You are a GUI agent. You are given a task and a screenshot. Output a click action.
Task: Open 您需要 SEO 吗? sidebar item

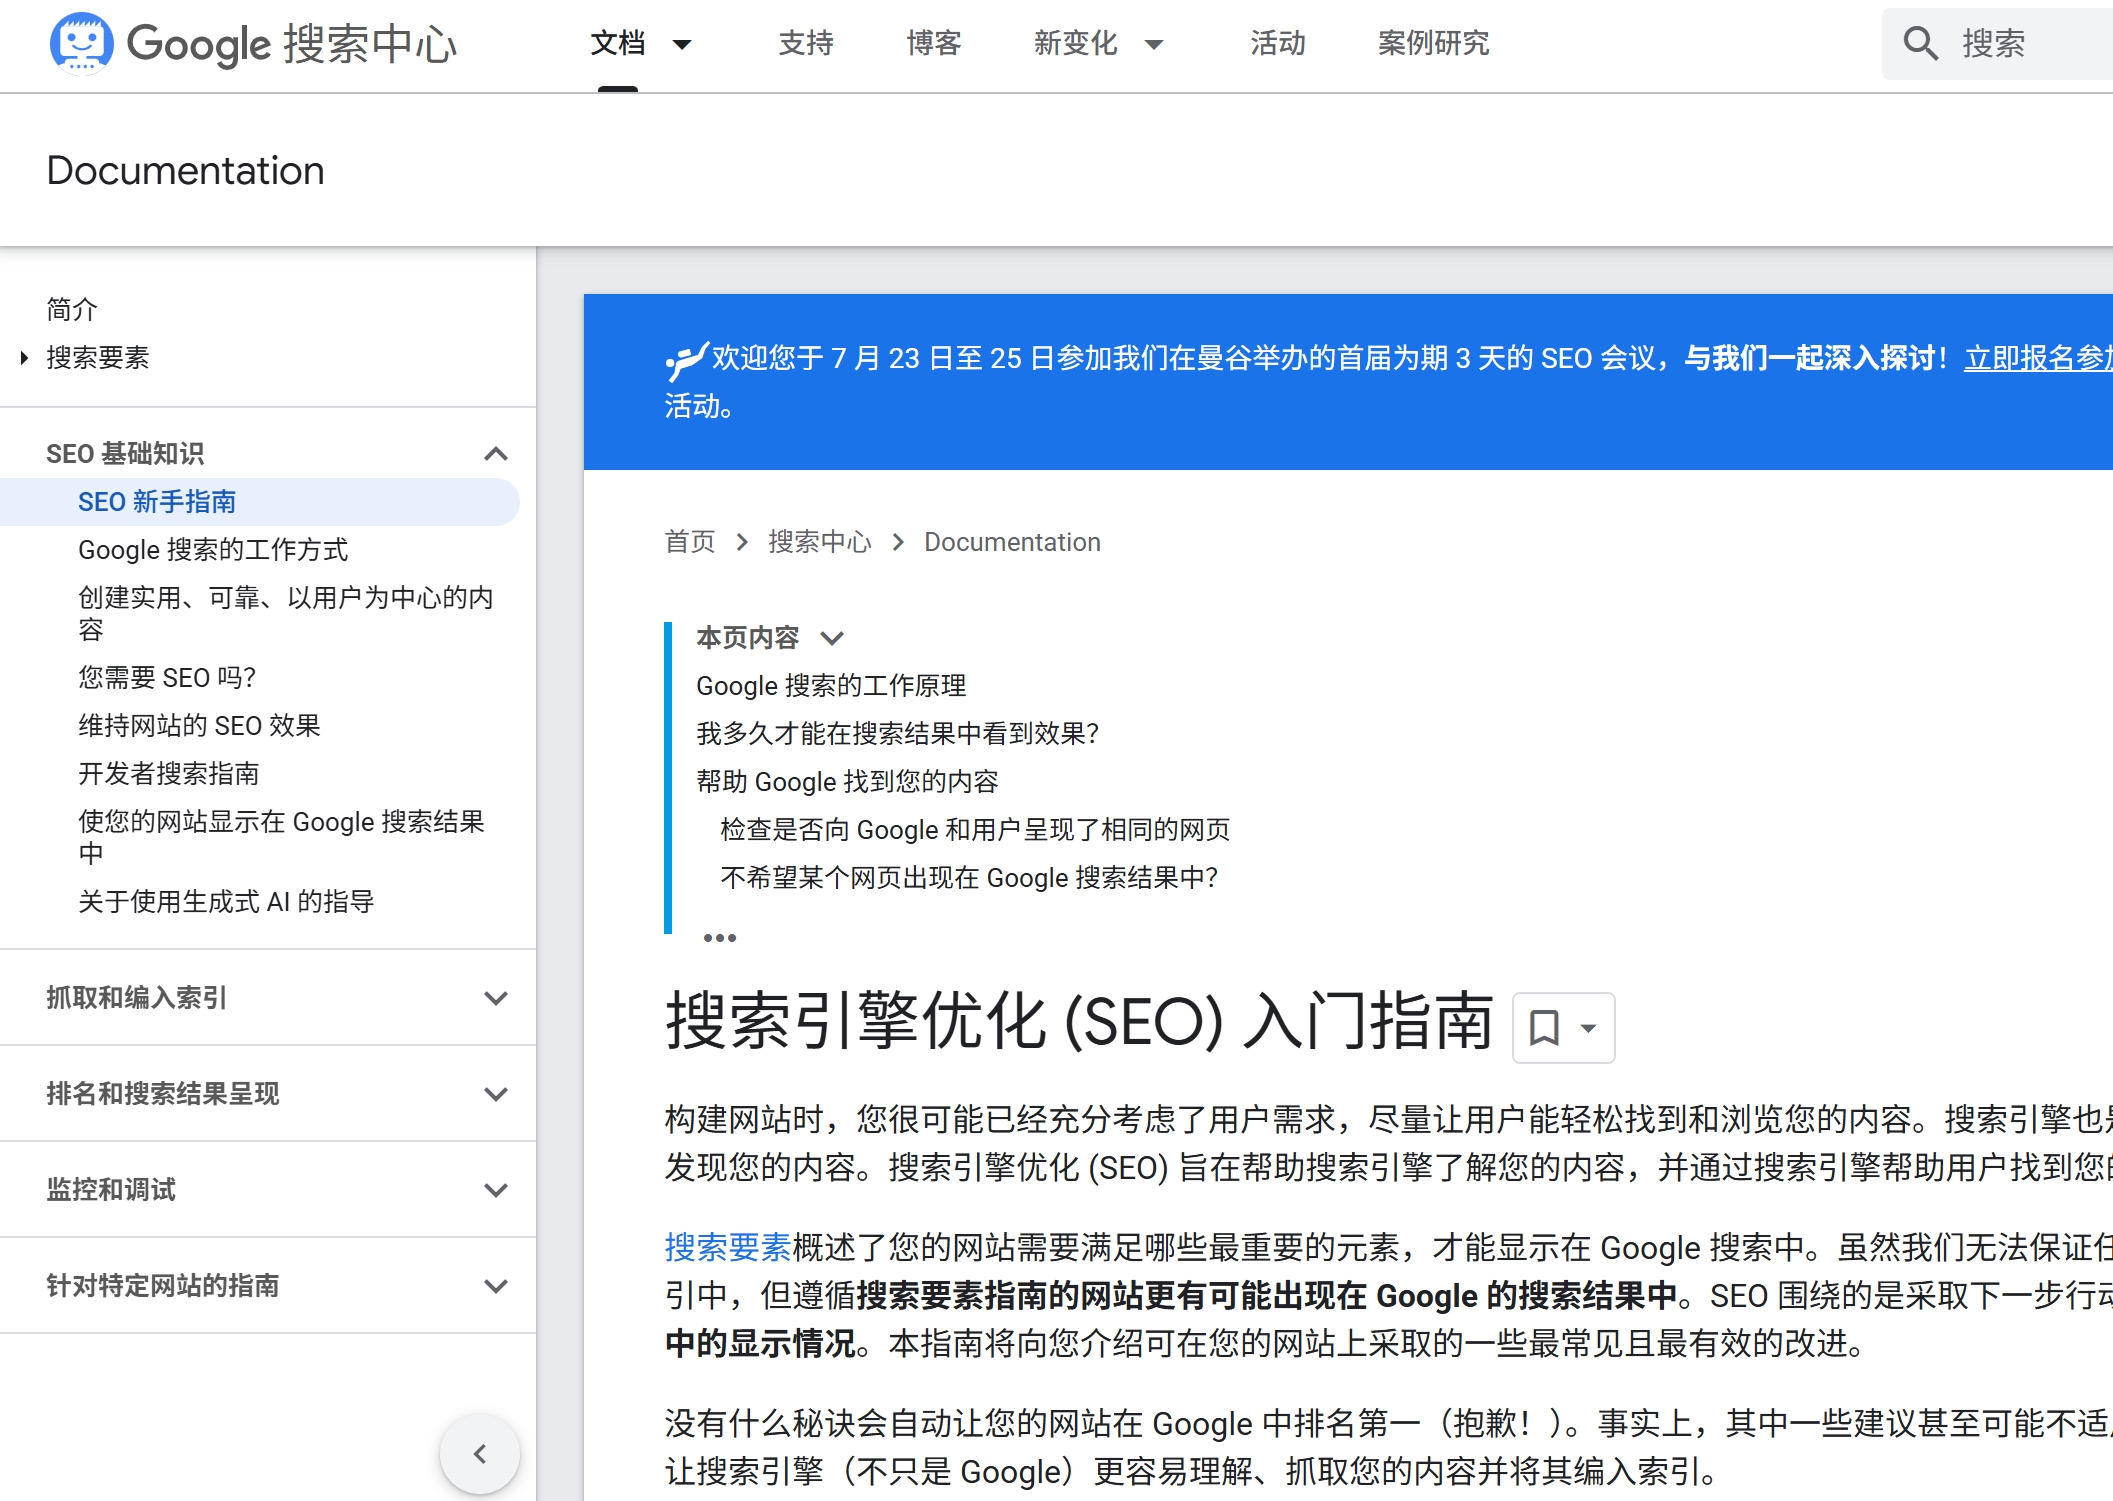click(167, 678)
